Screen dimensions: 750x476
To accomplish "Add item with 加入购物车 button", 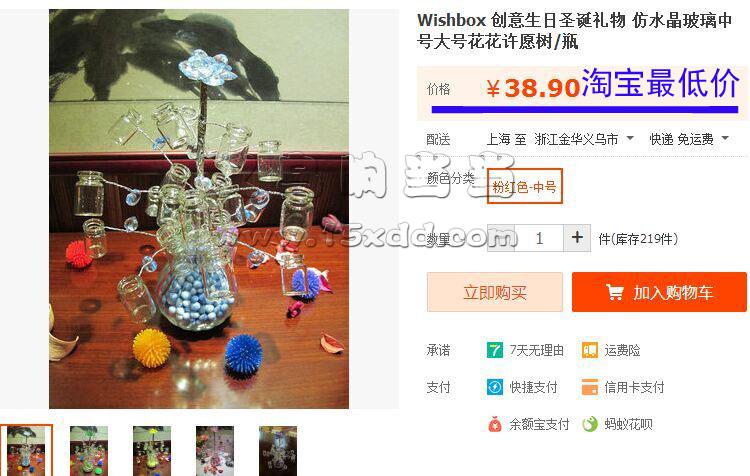I will click(659, 292).
